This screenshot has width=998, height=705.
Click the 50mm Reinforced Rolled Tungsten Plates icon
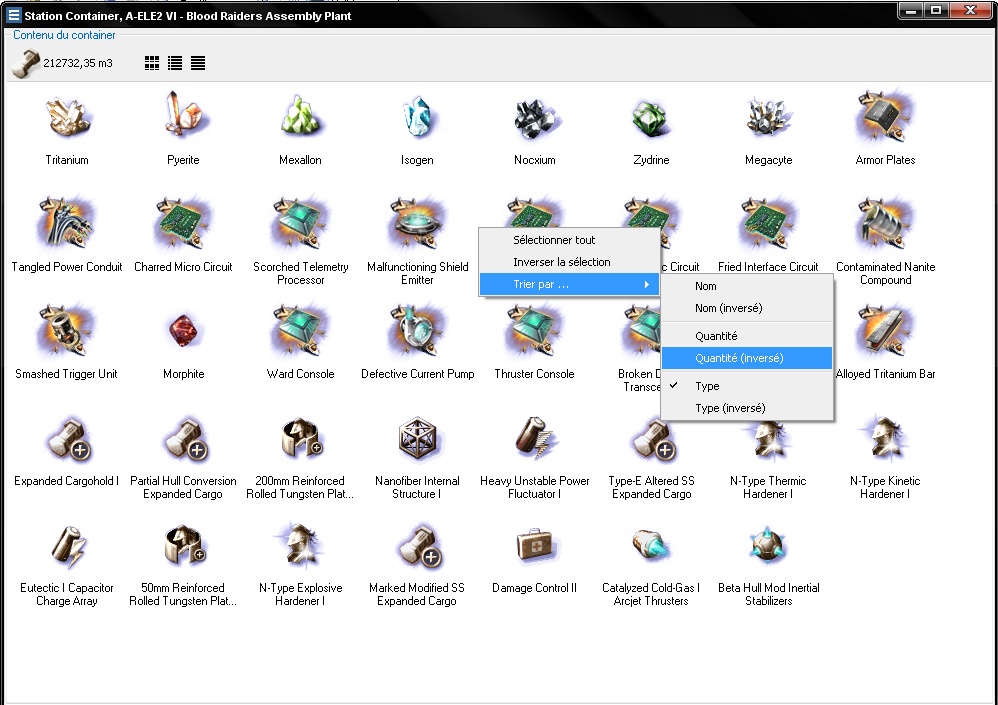(x=183, y=545)
